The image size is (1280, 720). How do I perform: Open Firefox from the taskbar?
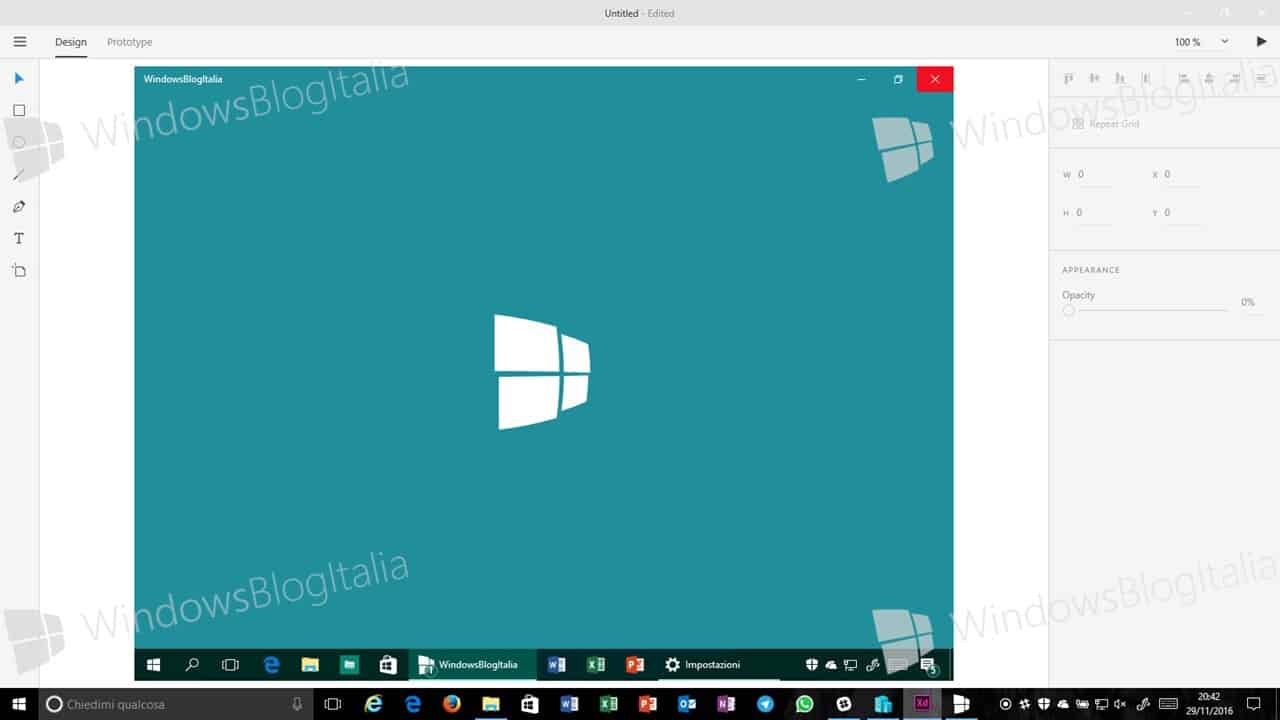[x=451, y=704]
